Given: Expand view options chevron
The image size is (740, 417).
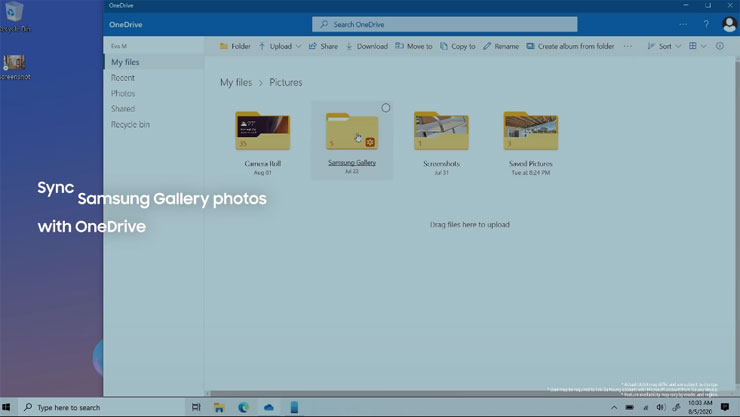Looking at the screenshot, I should pyautogui.click(x=703, y=46).
